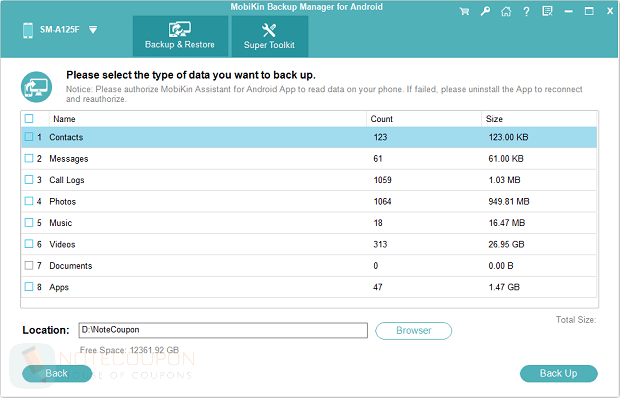Screen dimensions: 620x398
Task: Click the Photos size 949.81 MB
Action: (509, 202)
